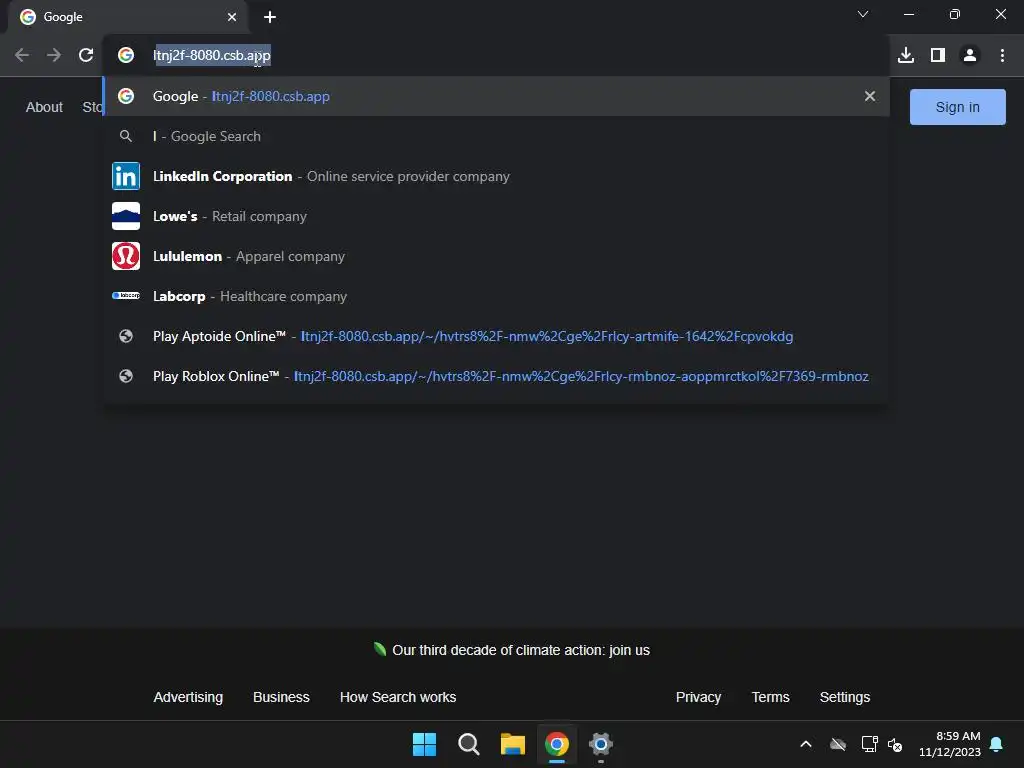Click the network display tray icon

pyautogui.click(x=869, y=744)
